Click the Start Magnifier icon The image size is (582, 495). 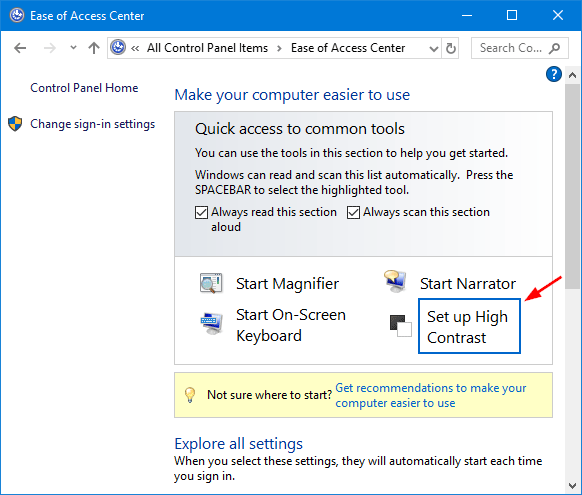pyautogui.click(x=211, y=283)
